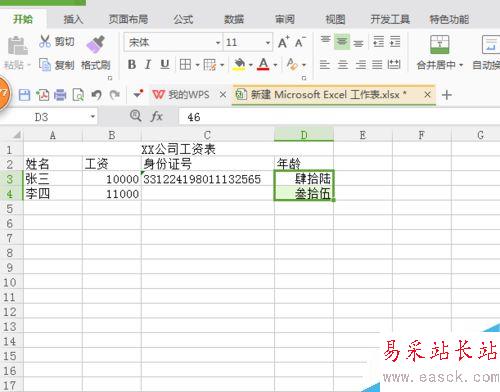Open the 宋体 font name dropdown
500x392 pixels.
218,43
